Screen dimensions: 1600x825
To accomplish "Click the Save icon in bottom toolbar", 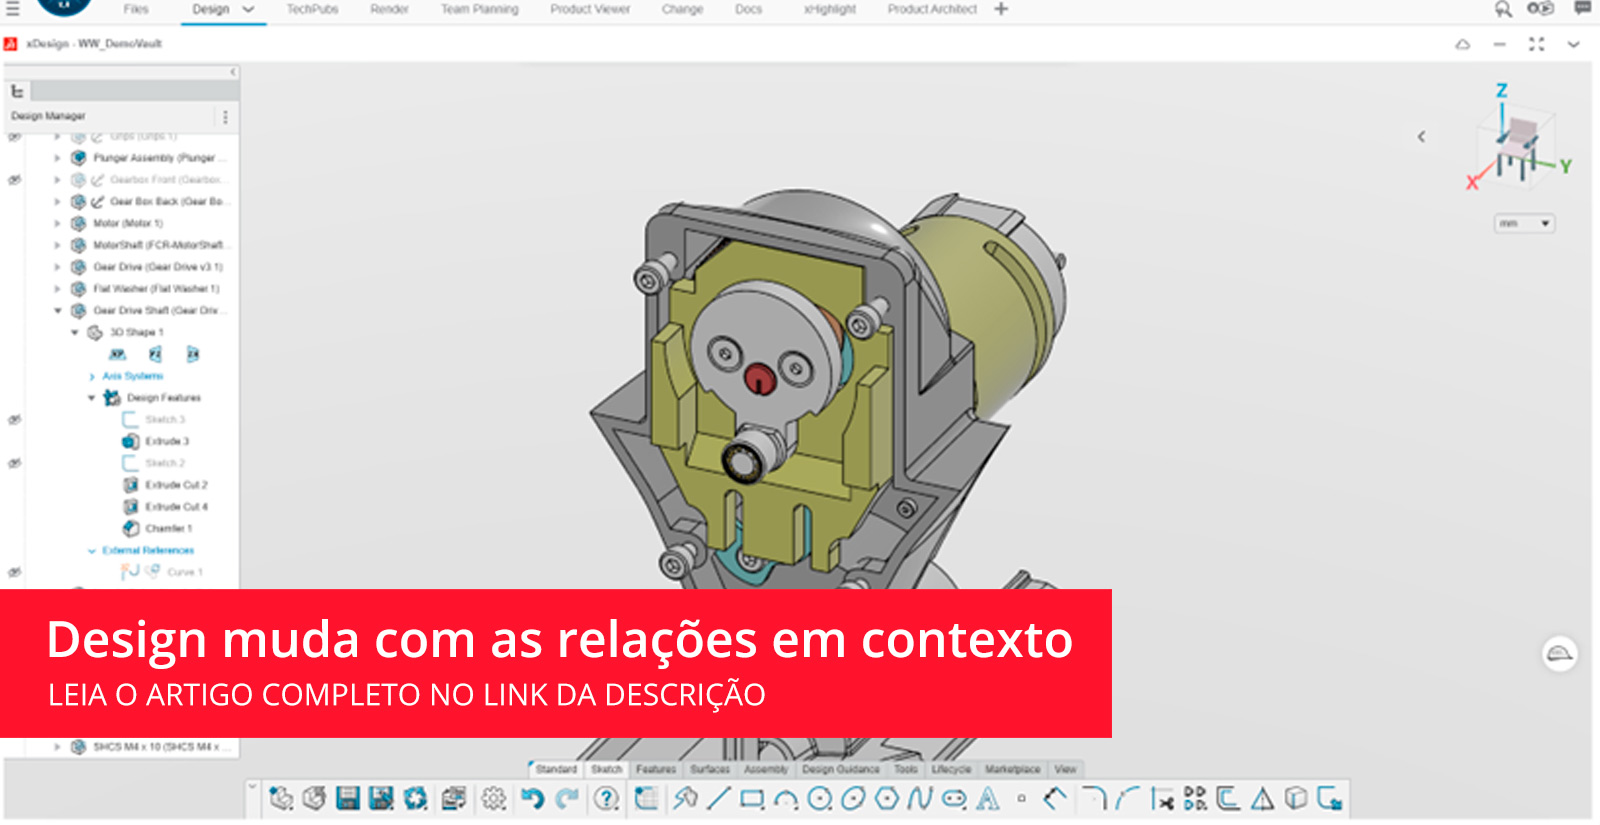I will [x=347, y=798].
